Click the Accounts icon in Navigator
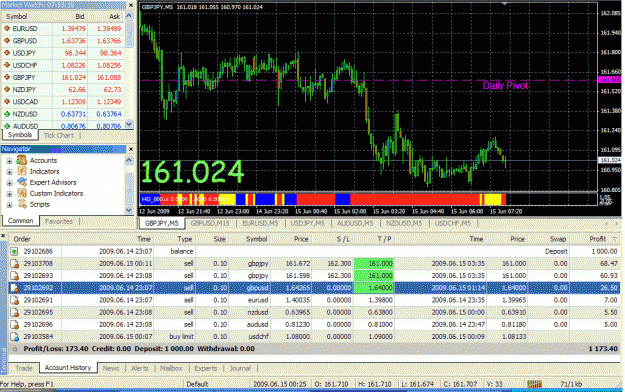 point(22,160)
